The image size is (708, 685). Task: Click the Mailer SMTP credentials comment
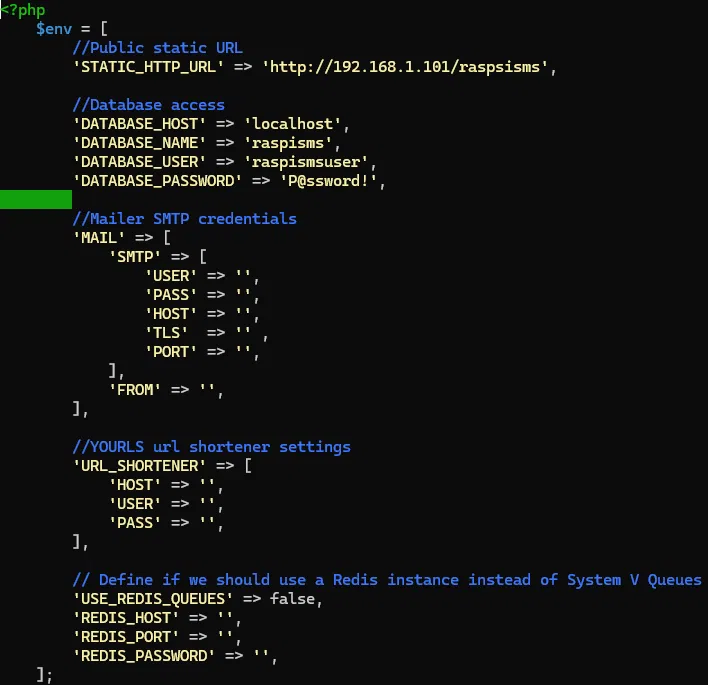[x=184, y=219]
